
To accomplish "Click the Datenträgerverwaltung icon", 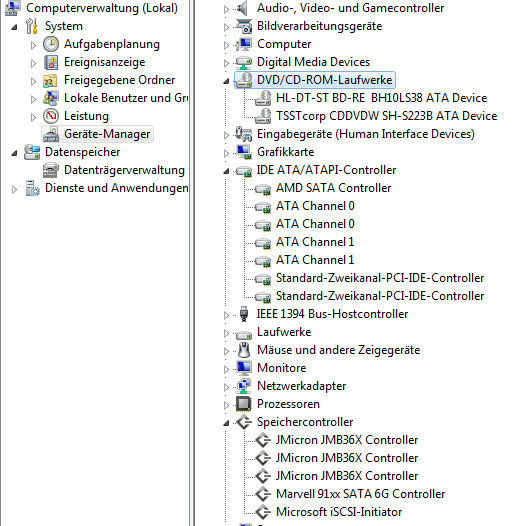I will [51, 170].
